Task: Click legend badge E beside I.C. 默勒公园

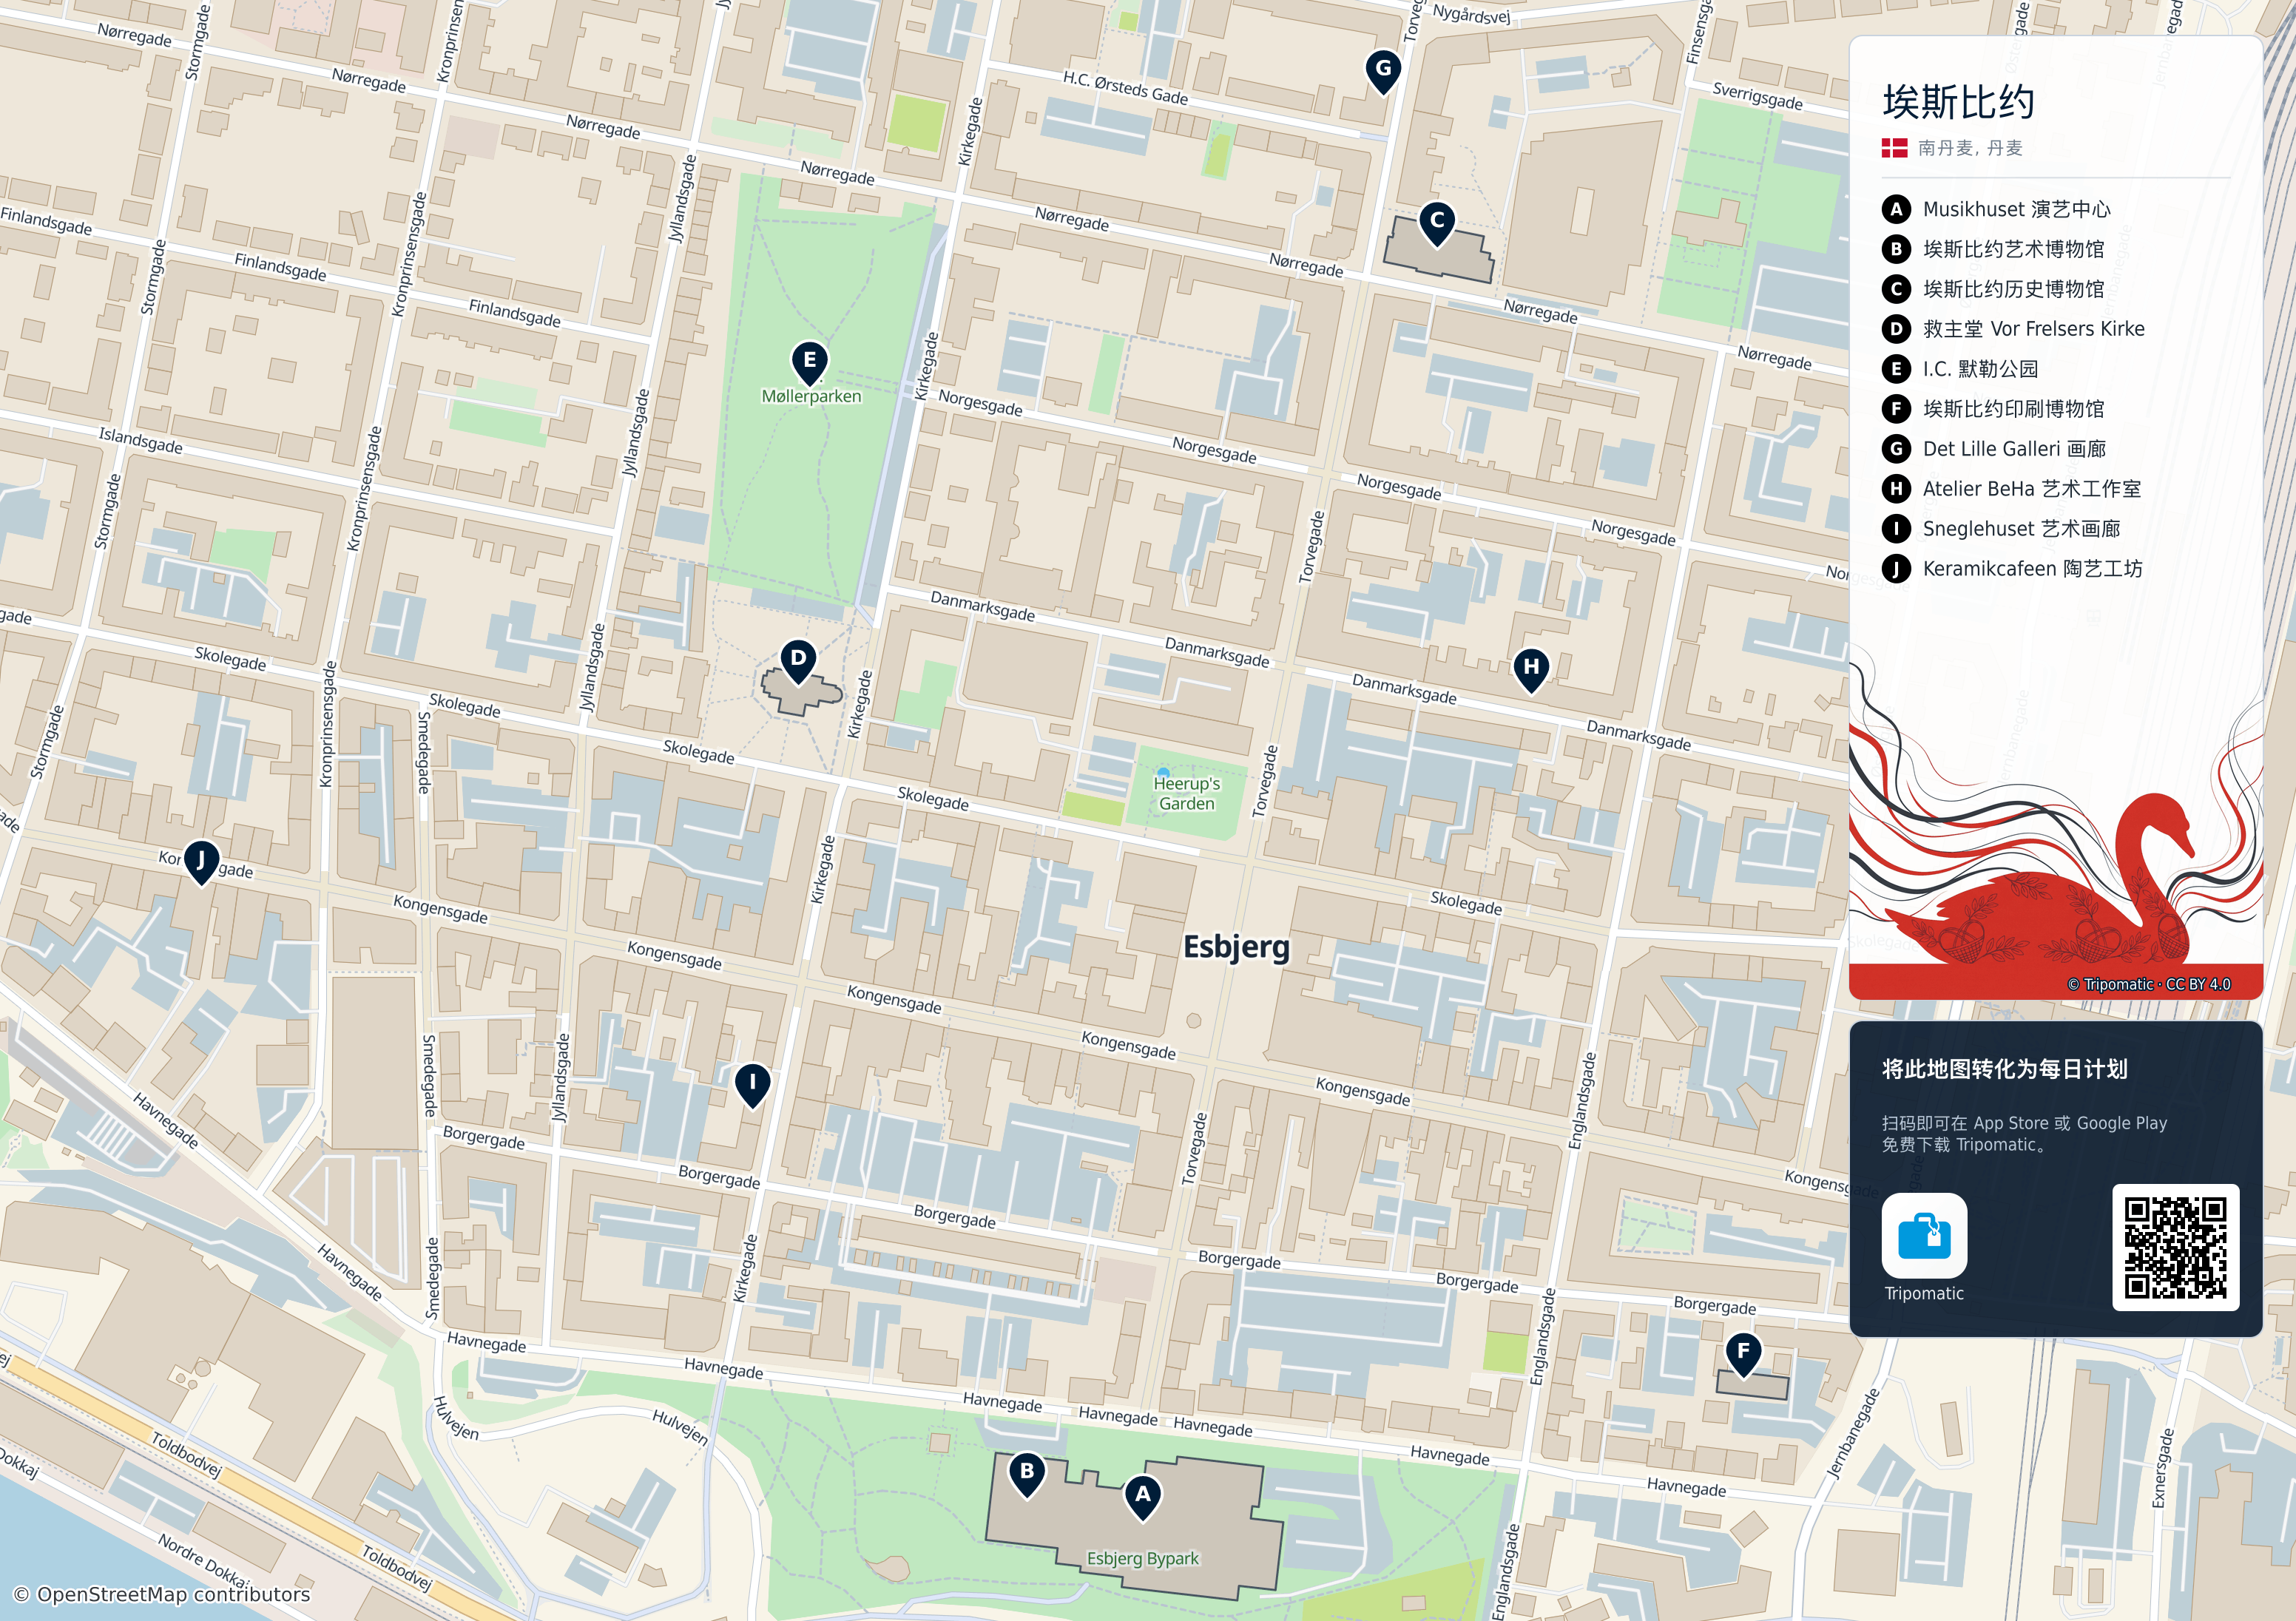Action: tap(1895, 369)
